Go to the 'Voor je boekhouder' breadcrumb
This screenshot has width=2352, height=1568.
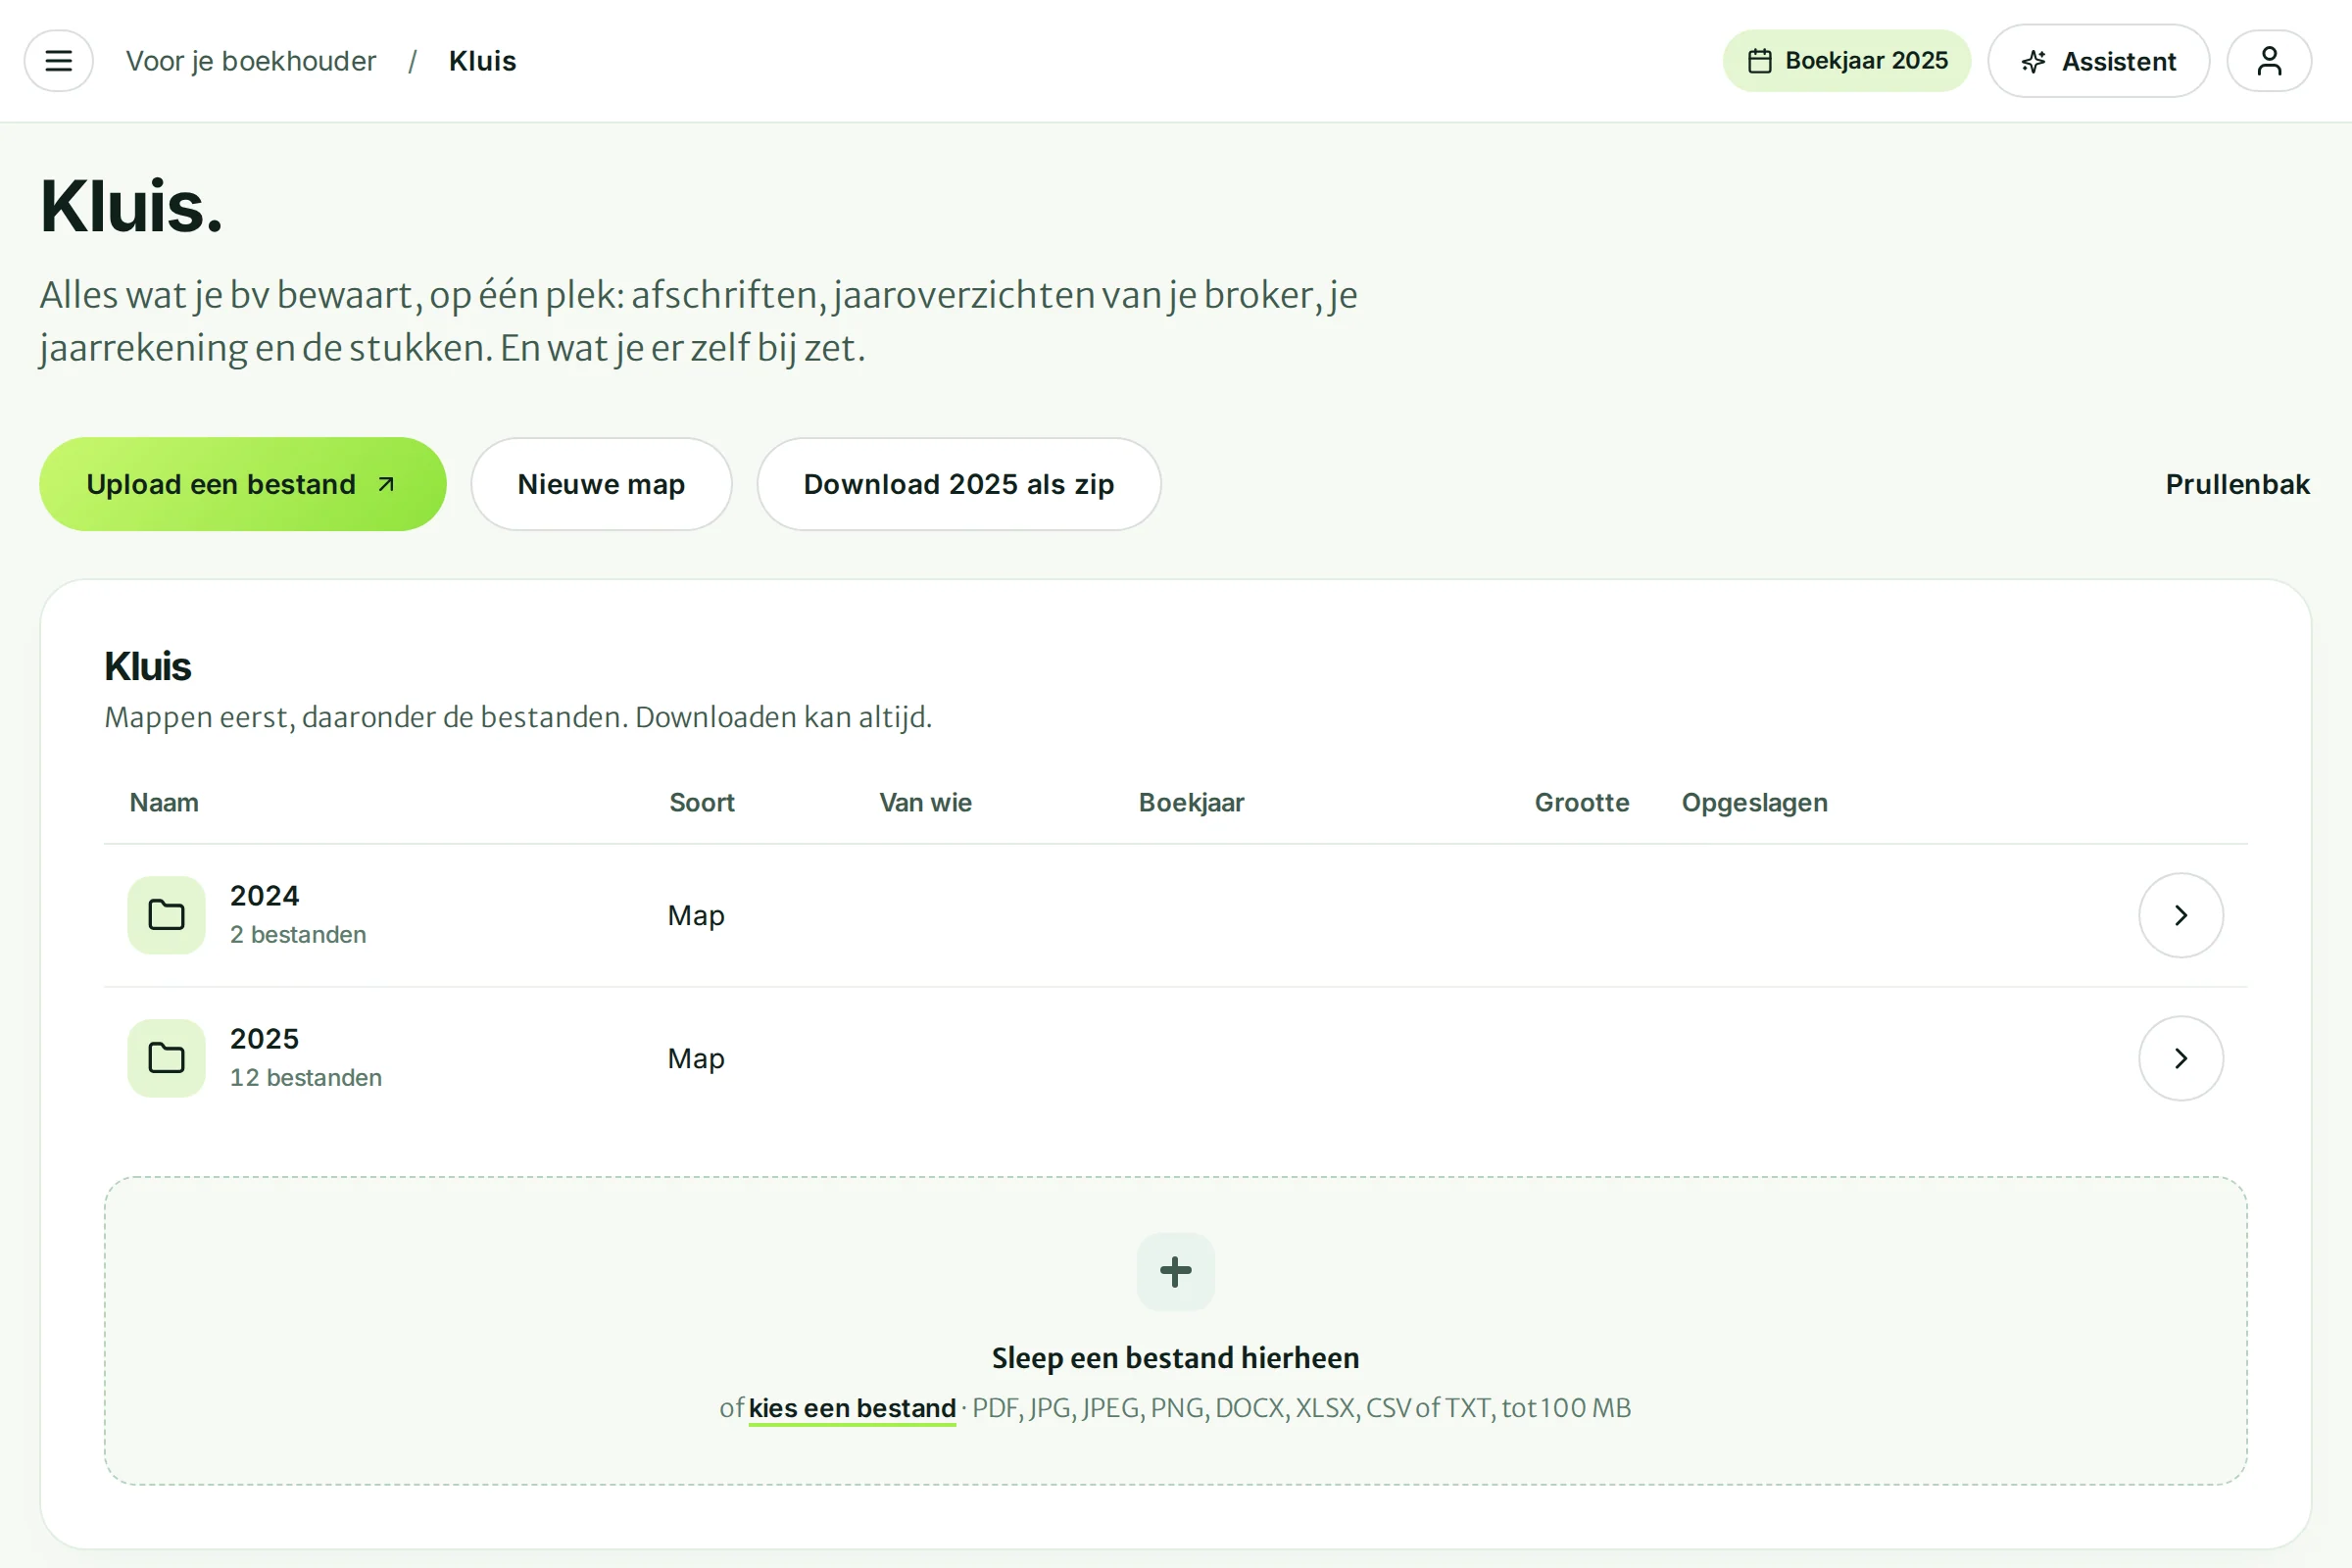[251, 61]
